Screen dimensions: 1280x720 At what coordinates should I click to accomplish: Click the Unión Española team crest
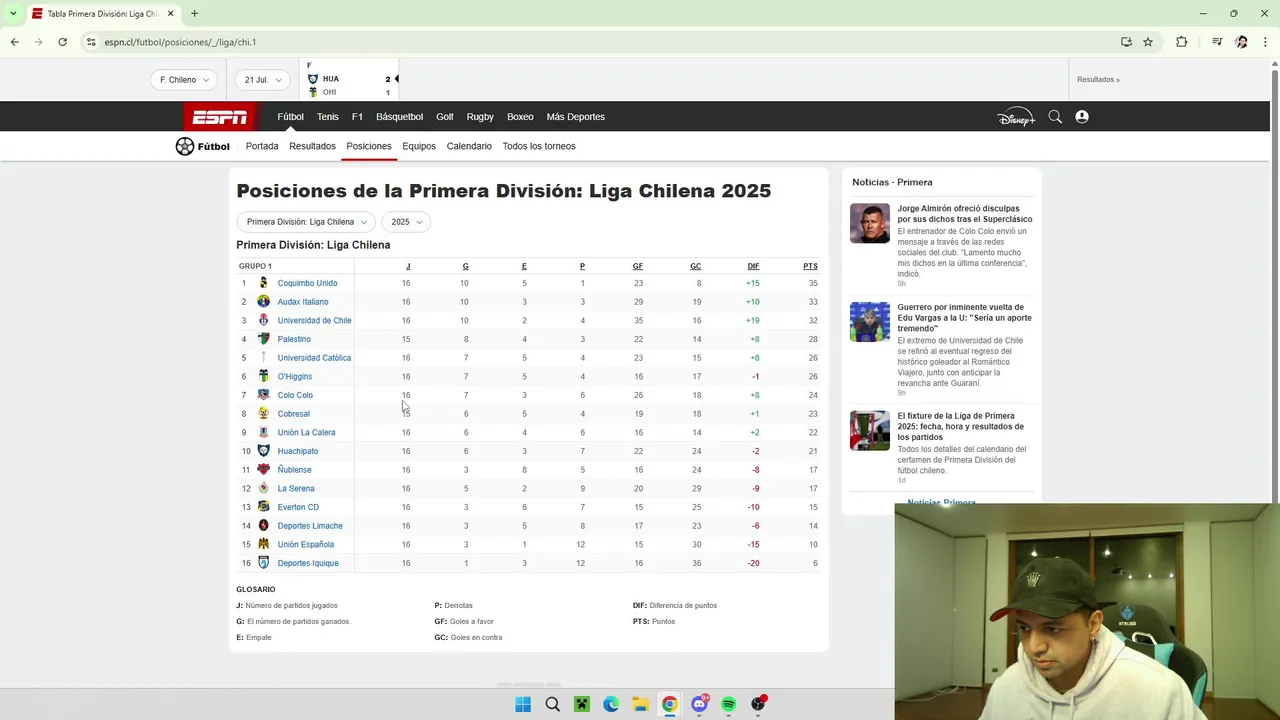tap(264, 544)
